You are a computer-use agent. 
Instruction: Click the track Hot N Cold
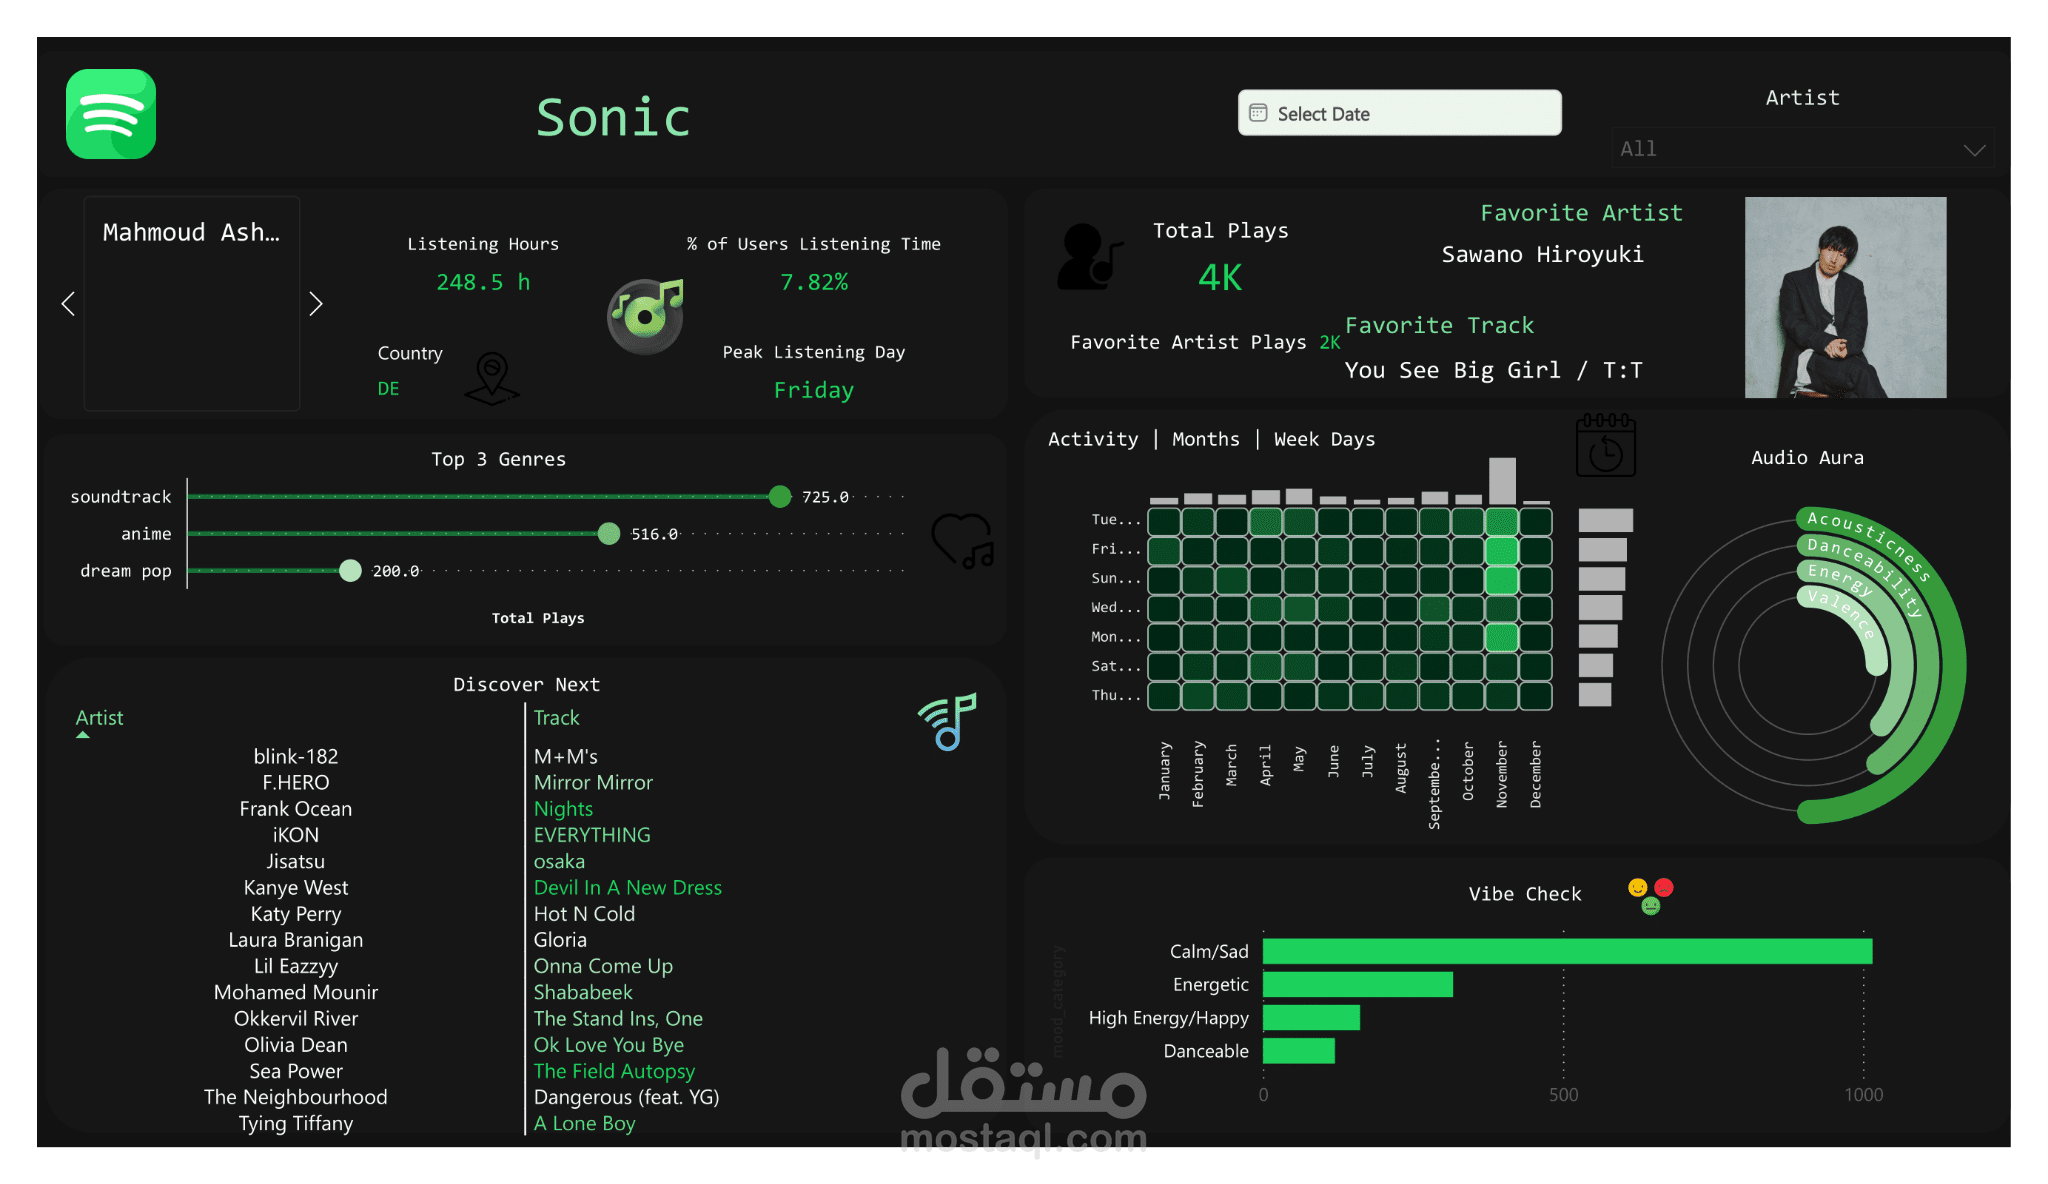click(x=584, y=913)
